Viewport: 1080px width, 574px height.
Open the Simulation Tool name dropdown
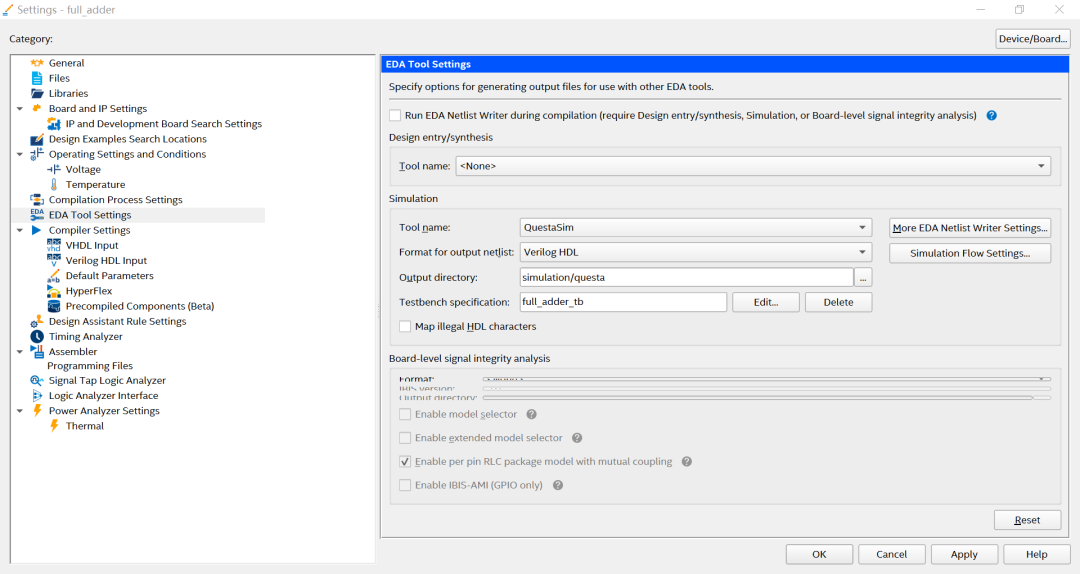(695, 228)
